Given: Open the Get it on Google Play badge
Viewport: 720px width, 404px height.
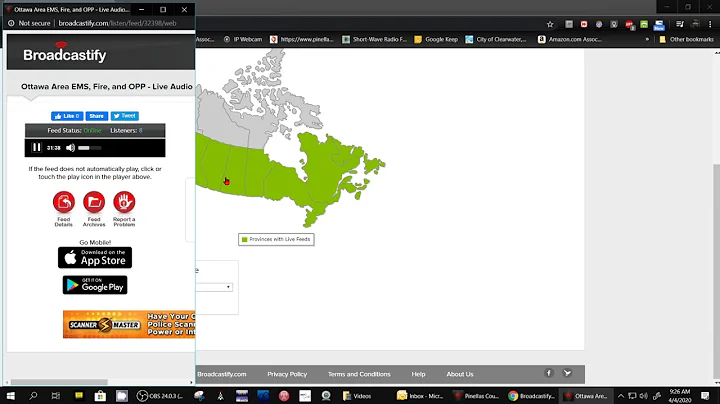Looking at the screenshot, I should [x=95, y=285].
